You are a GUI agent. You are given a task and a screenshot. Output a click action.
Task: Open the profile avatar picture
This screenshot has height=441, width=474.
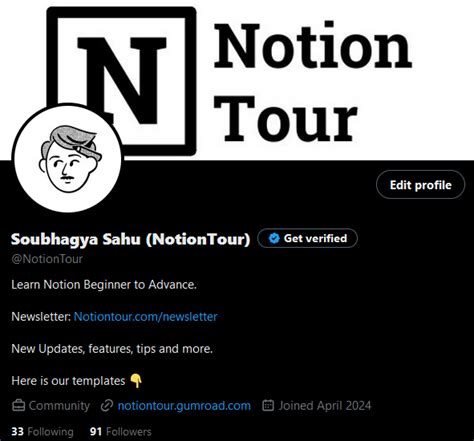tap(68, 158)
